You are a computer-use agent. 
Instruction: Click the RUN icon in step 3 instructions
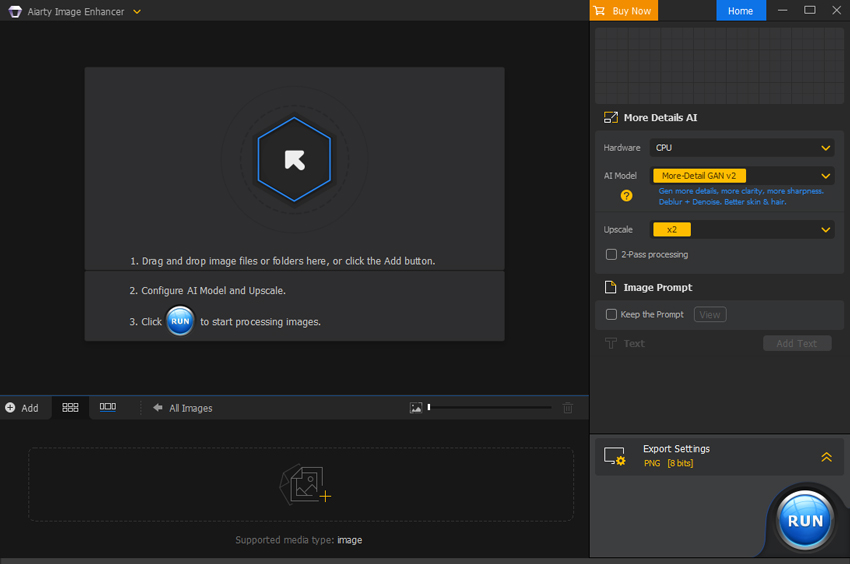(180, 321)
